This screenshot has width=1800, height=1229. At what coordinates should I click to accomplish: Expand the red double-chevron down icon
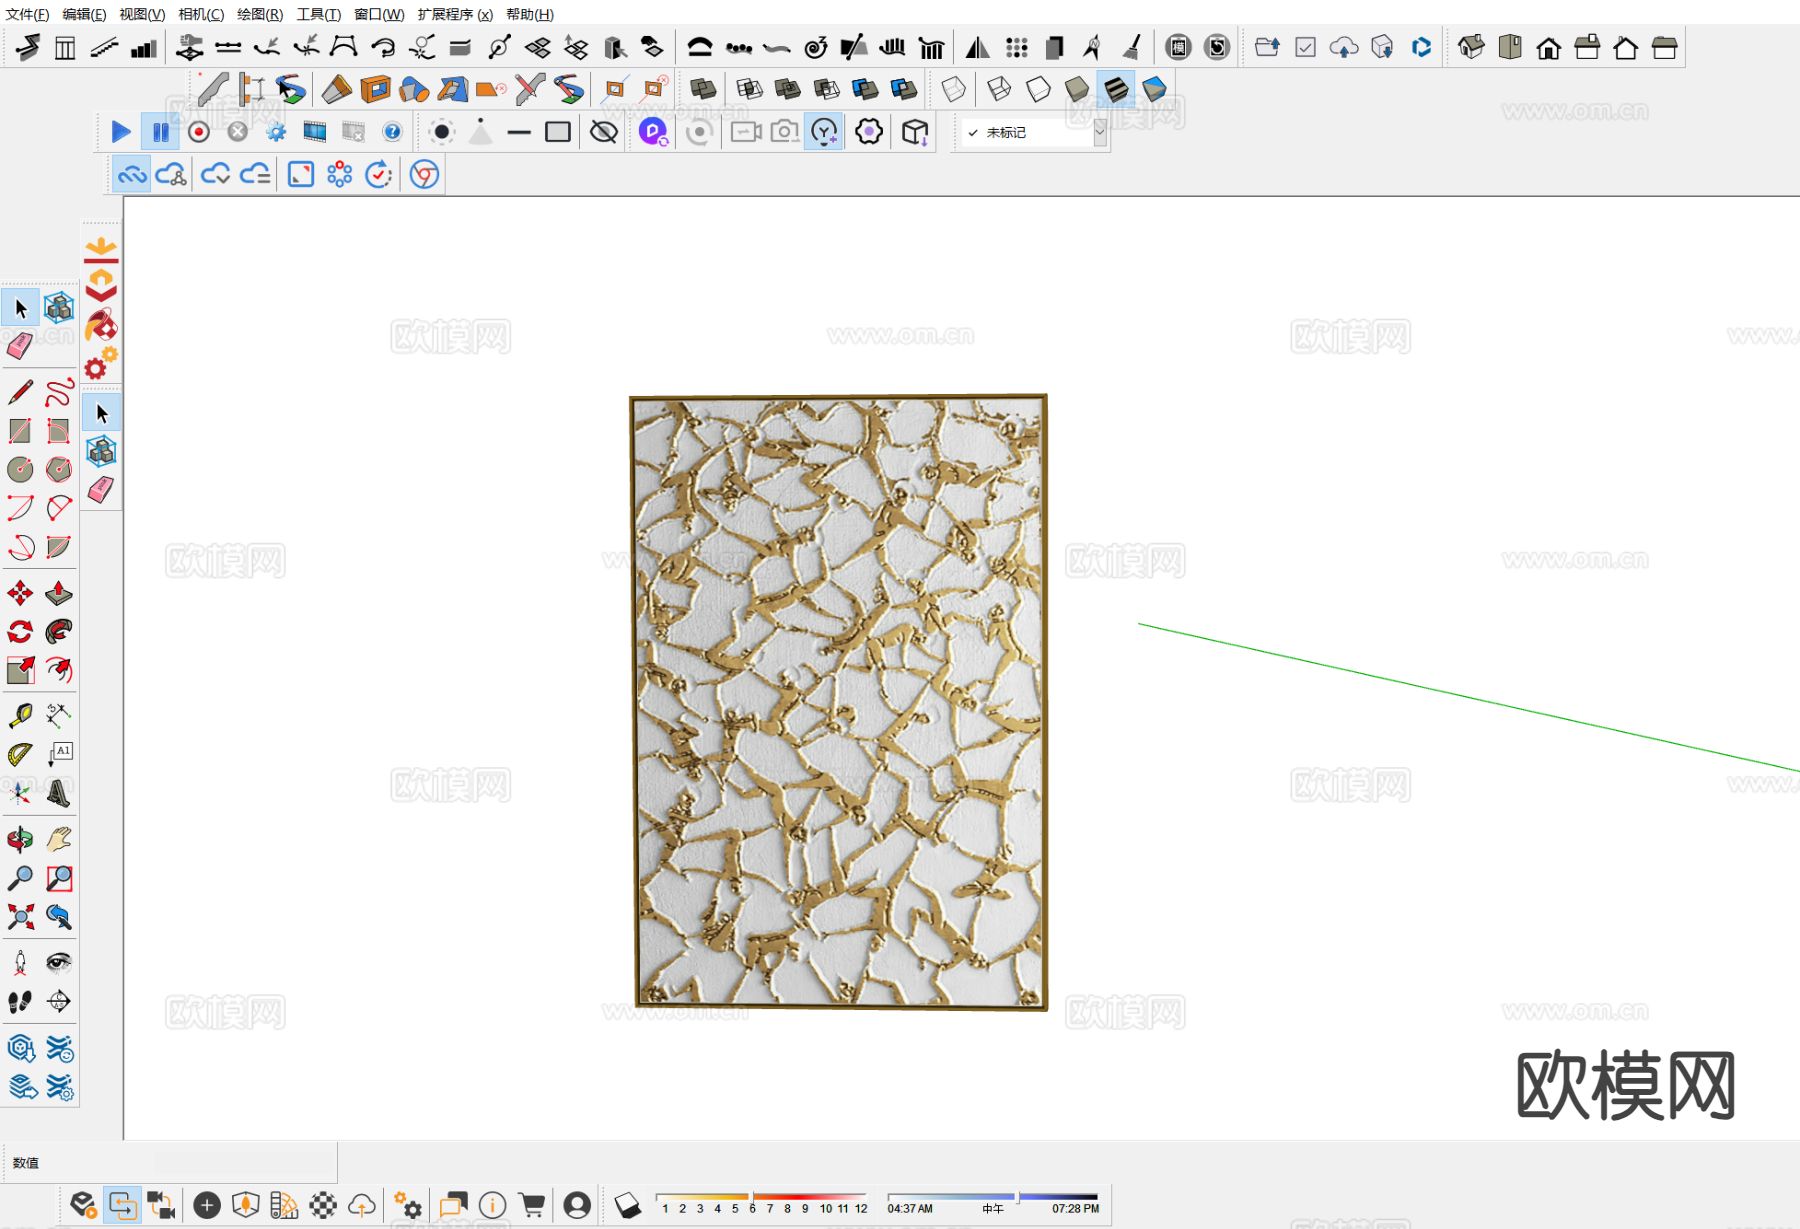click(x=101, y=288)
